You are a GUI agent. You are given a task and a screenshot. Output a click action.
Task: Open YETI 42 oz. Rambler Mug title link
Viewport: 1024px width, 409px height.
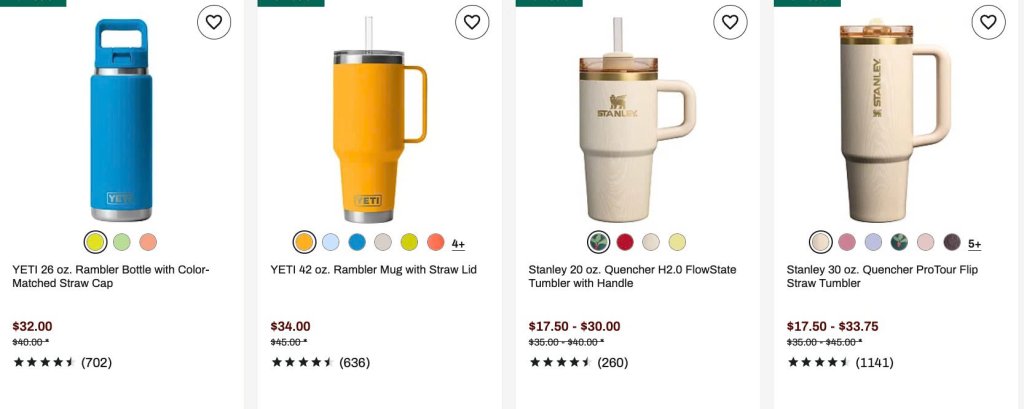374,270
